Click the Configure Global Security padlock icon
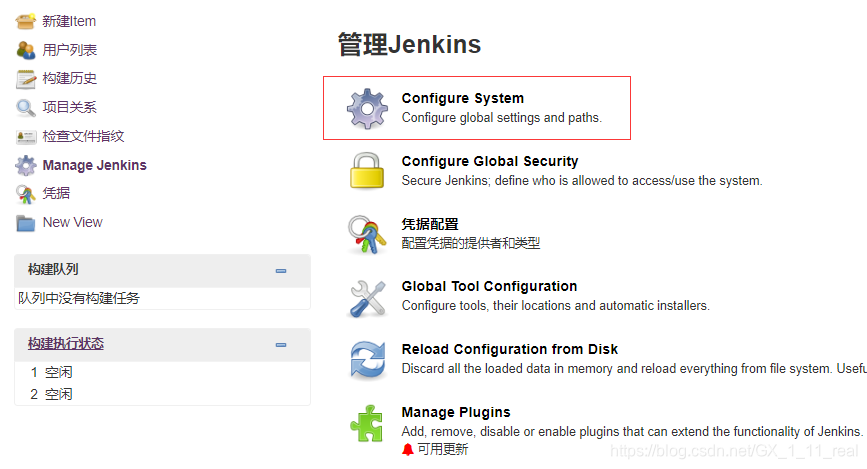The width and height of the screenshot is (867, 469). [x=367, y=171]
